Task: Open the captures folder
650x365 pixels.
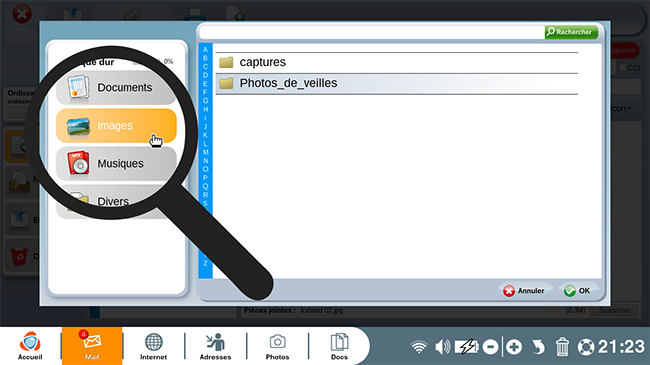Action: (x=397, y=63)
